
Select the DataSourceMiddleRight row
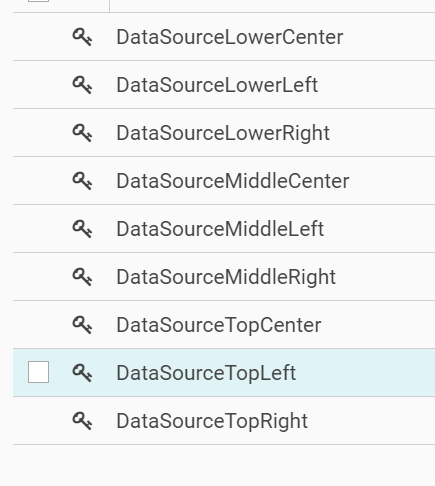point(226,277)
